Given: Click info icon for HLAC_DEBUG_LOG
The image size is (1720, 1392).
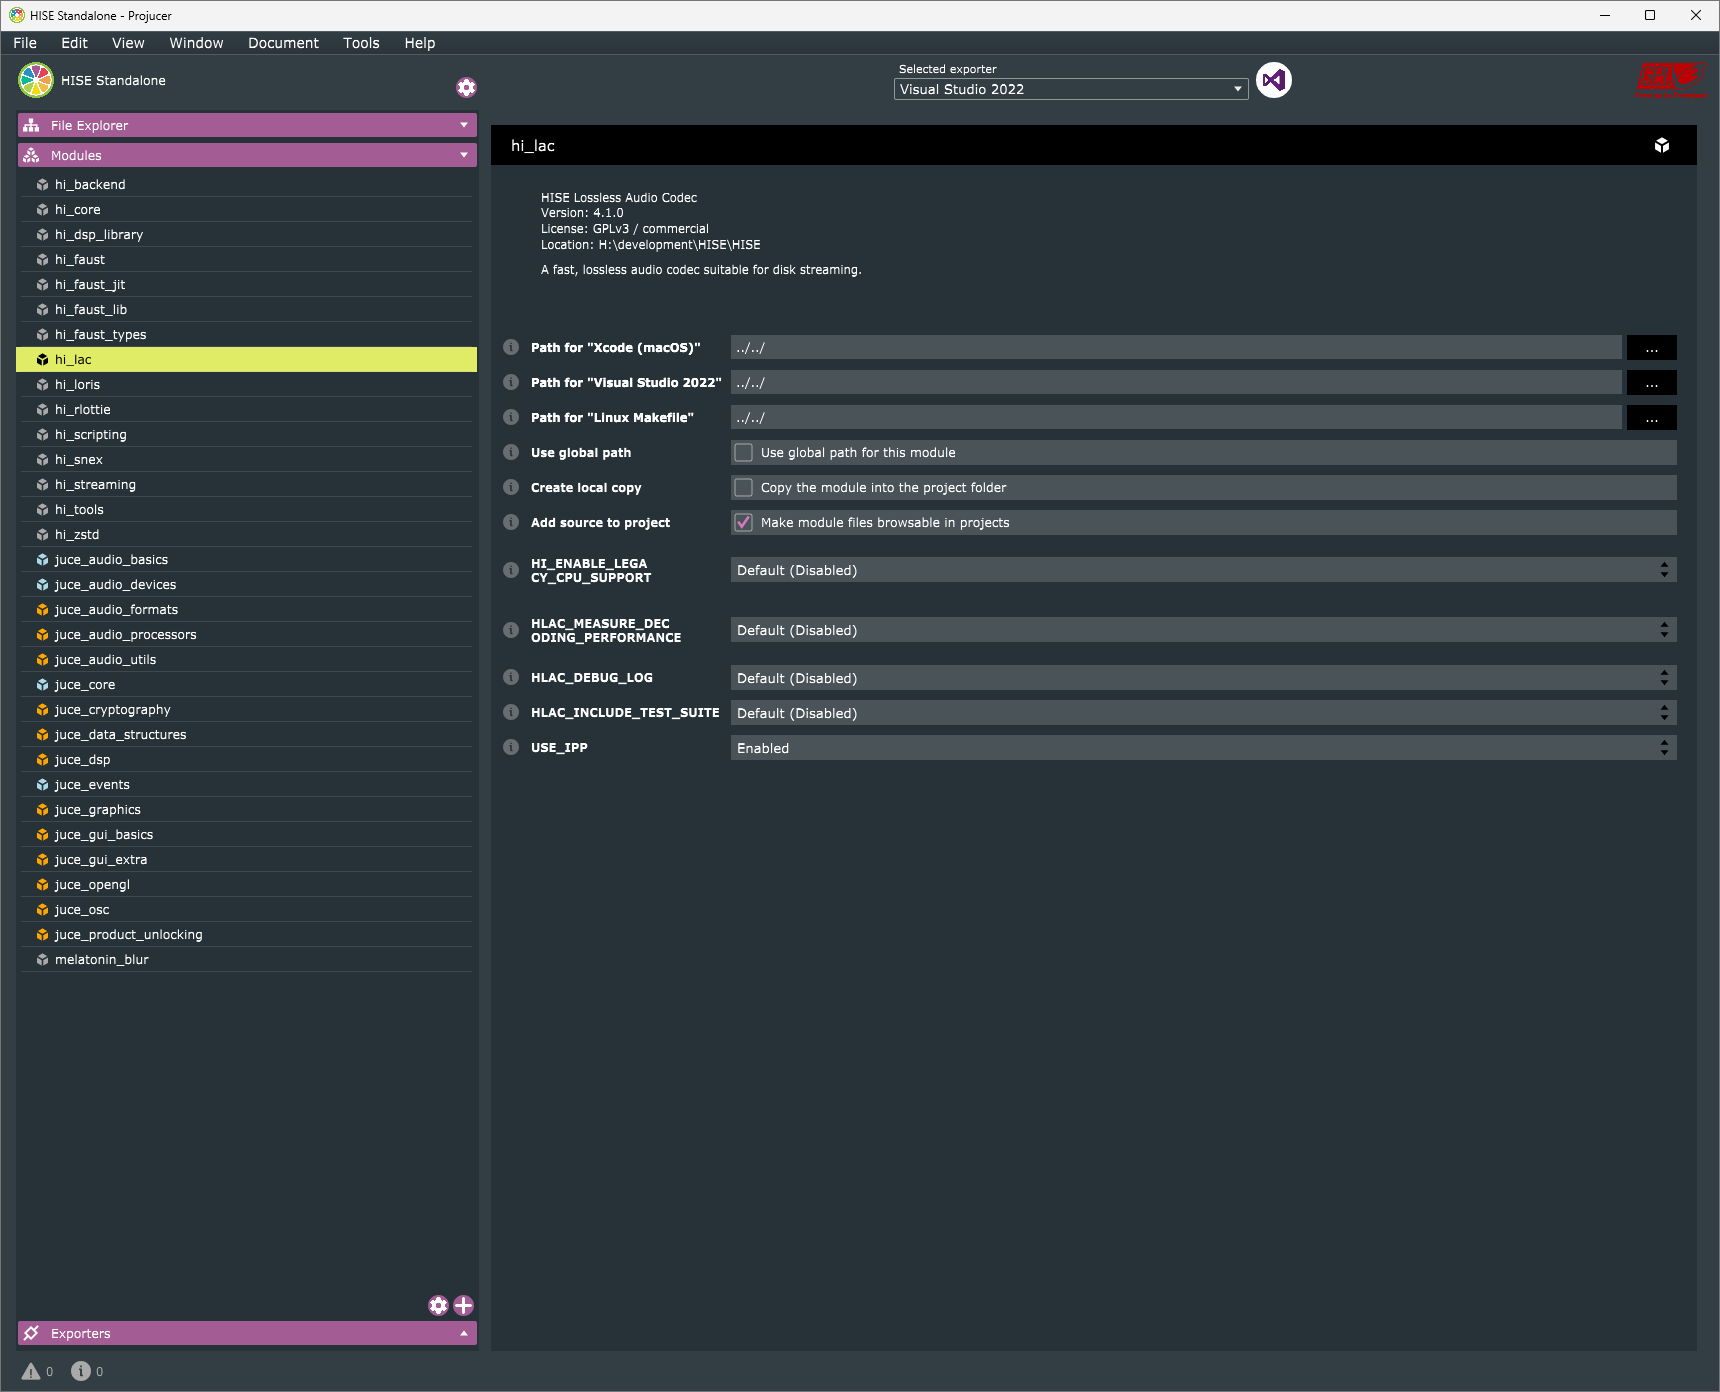Looking at the screenshot, I should pos(511,678).
